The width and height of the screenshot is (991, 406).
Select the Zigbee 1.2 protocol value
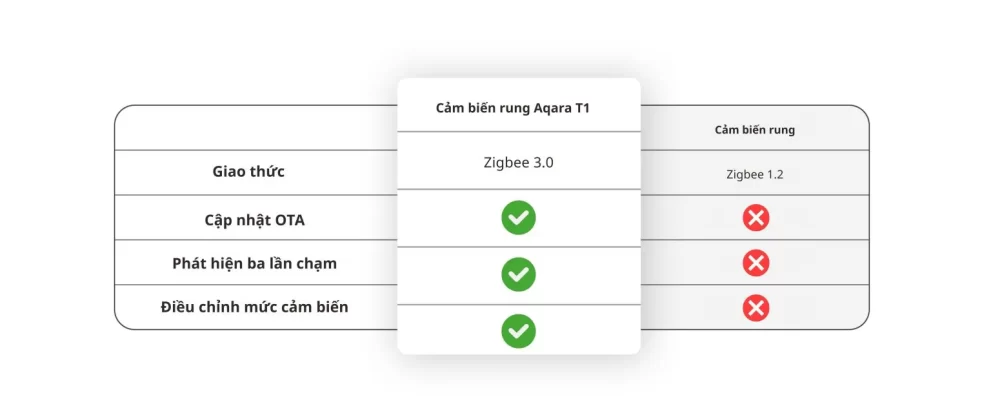pos(755,174)
